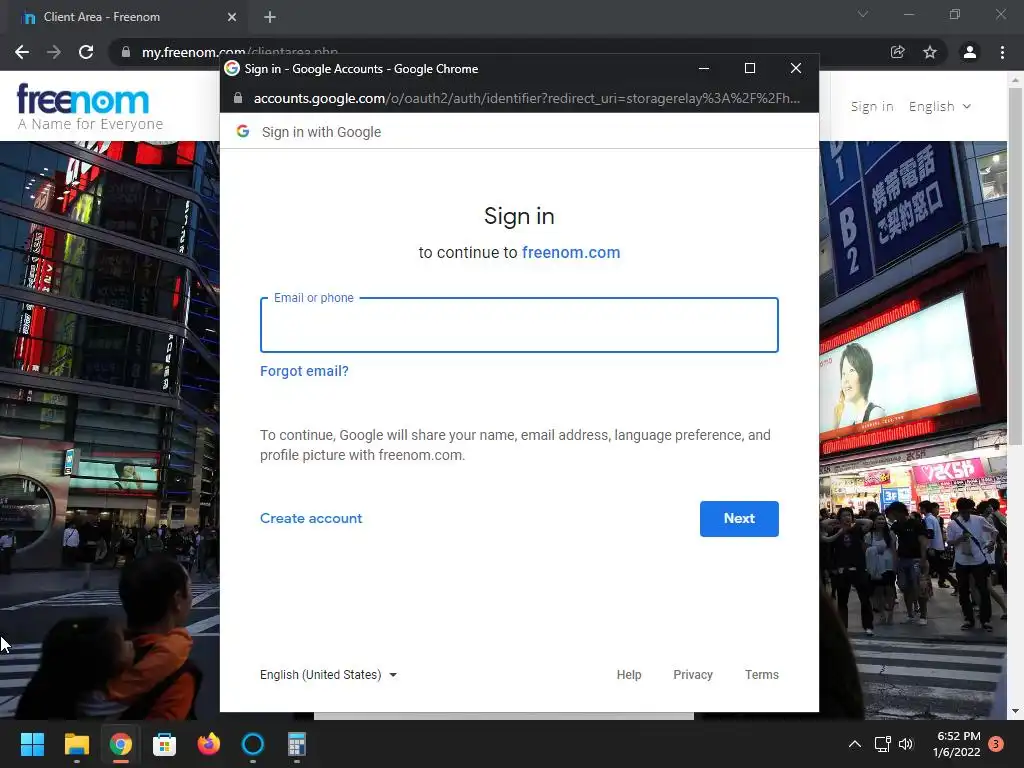Bookmark this tab with the star icon
Screen dimensions: 1024x768
[930, 52]
